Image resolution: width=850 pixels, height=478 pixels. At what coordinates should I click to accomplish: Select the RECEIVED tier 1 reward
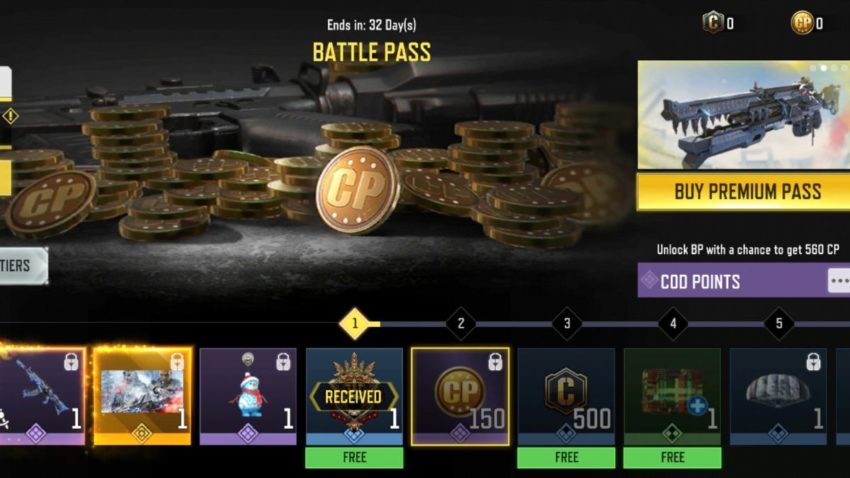click(354, 397)
